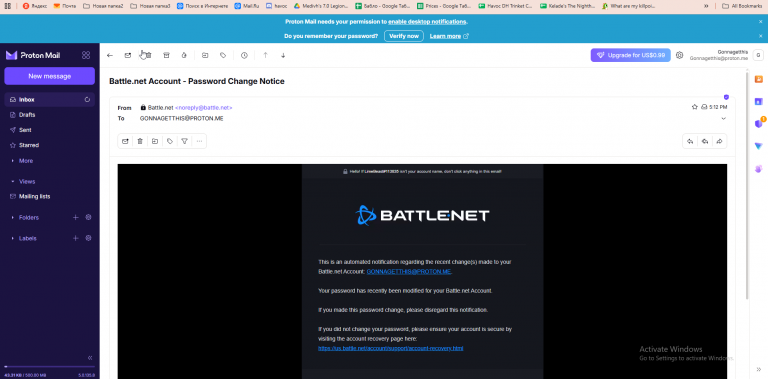The image size is (768, 379).
Task: Open the account-recovery.html link in the email
Action: [390, 348]
